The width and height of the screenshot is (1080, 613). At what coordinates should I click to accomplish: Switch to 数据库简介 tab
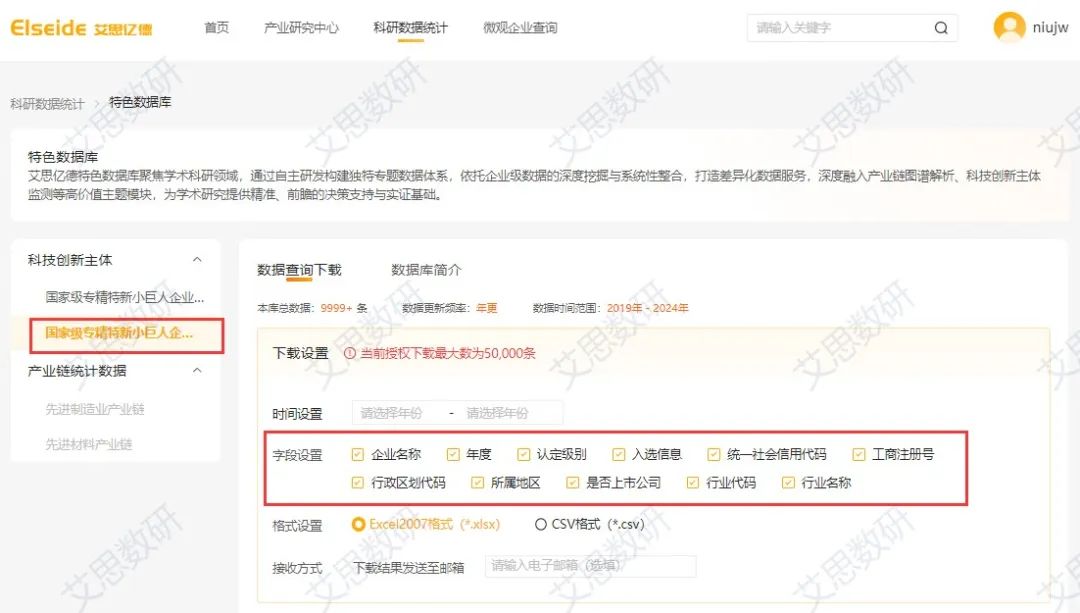[426, 270]
